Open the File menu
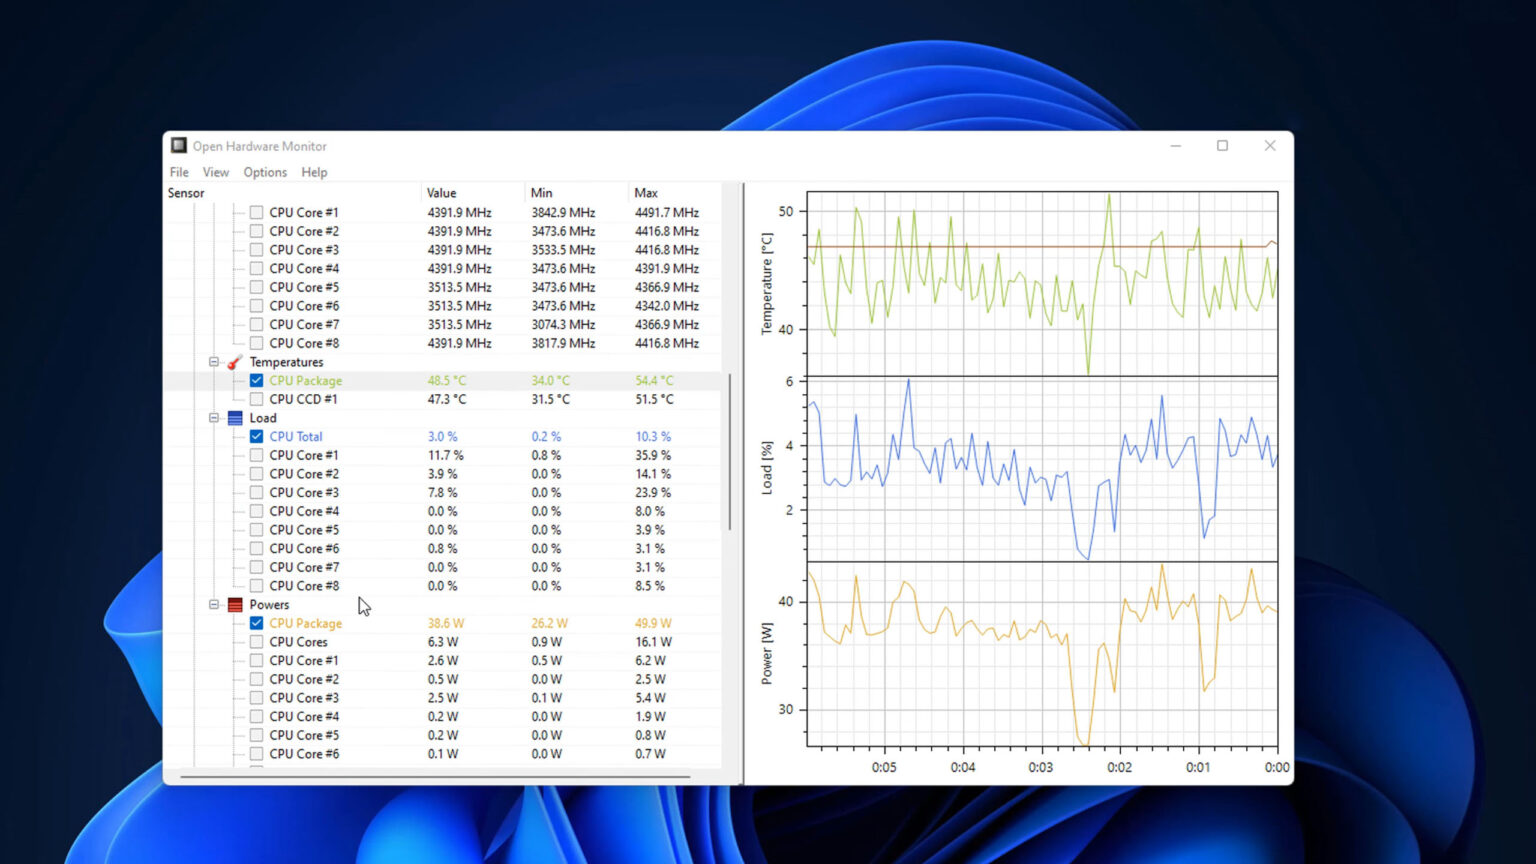The width and height of the screenshot is (1536, 864). [178, 172]
